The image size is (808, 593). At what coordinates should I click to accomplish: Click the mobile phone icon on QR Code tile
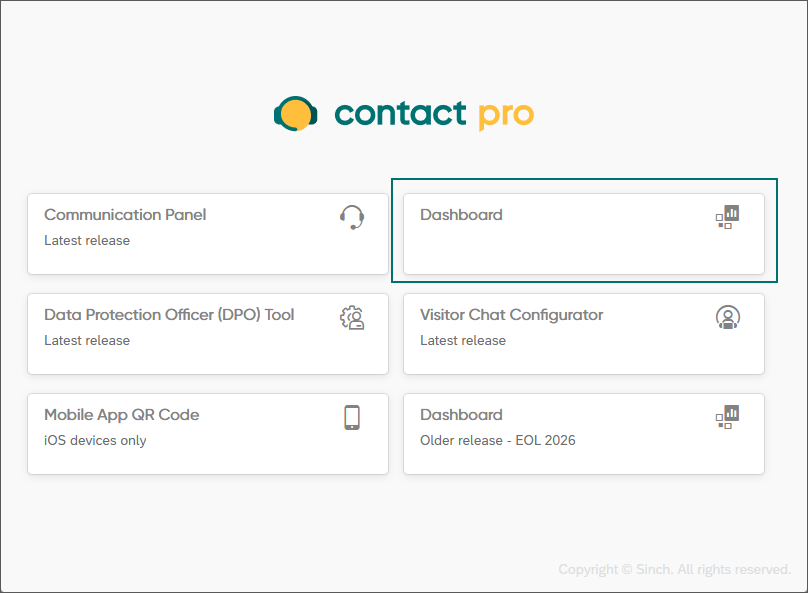pyautogui.click(x=352, y=417)
